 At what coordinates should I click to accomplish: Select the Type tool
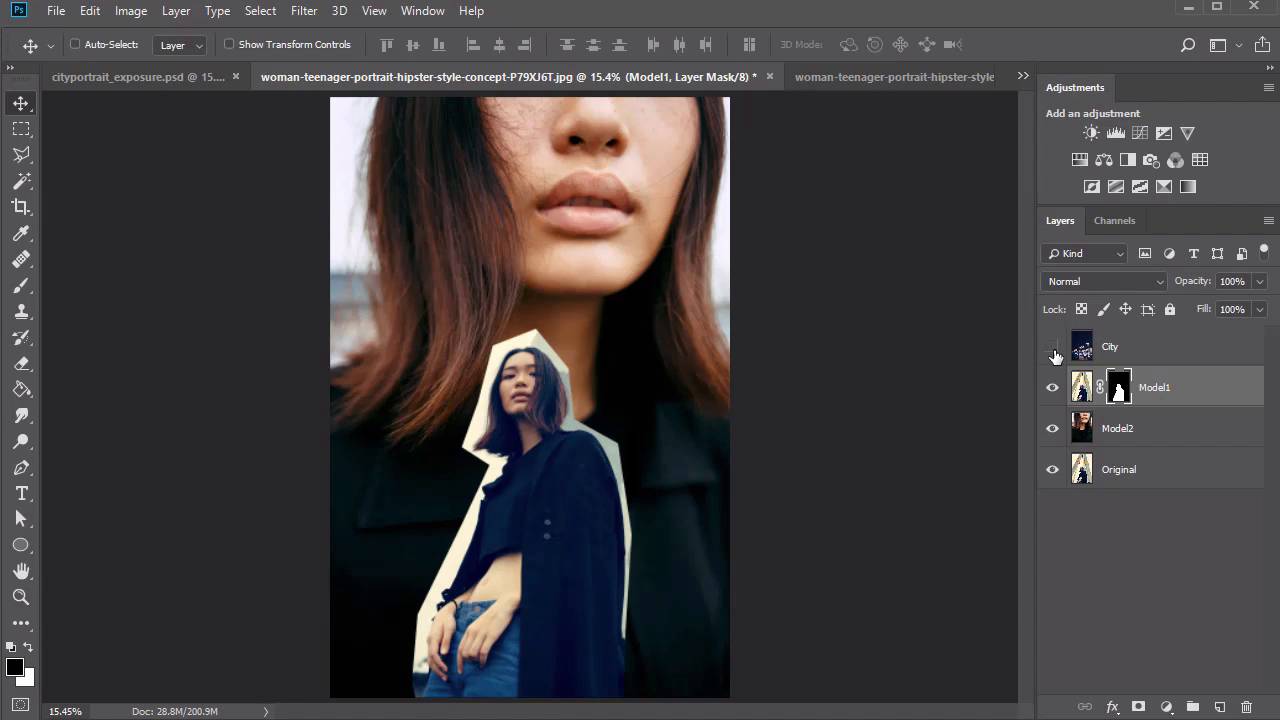click(x=21, y=493)
